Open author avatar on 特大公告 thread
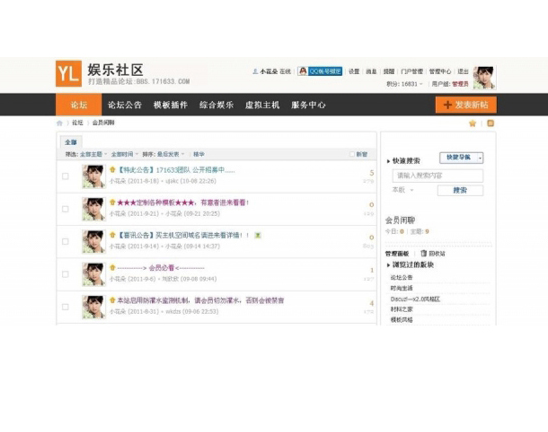Viewport: 548px width, 432px height. pyautogui.click(x=93, y=177)
